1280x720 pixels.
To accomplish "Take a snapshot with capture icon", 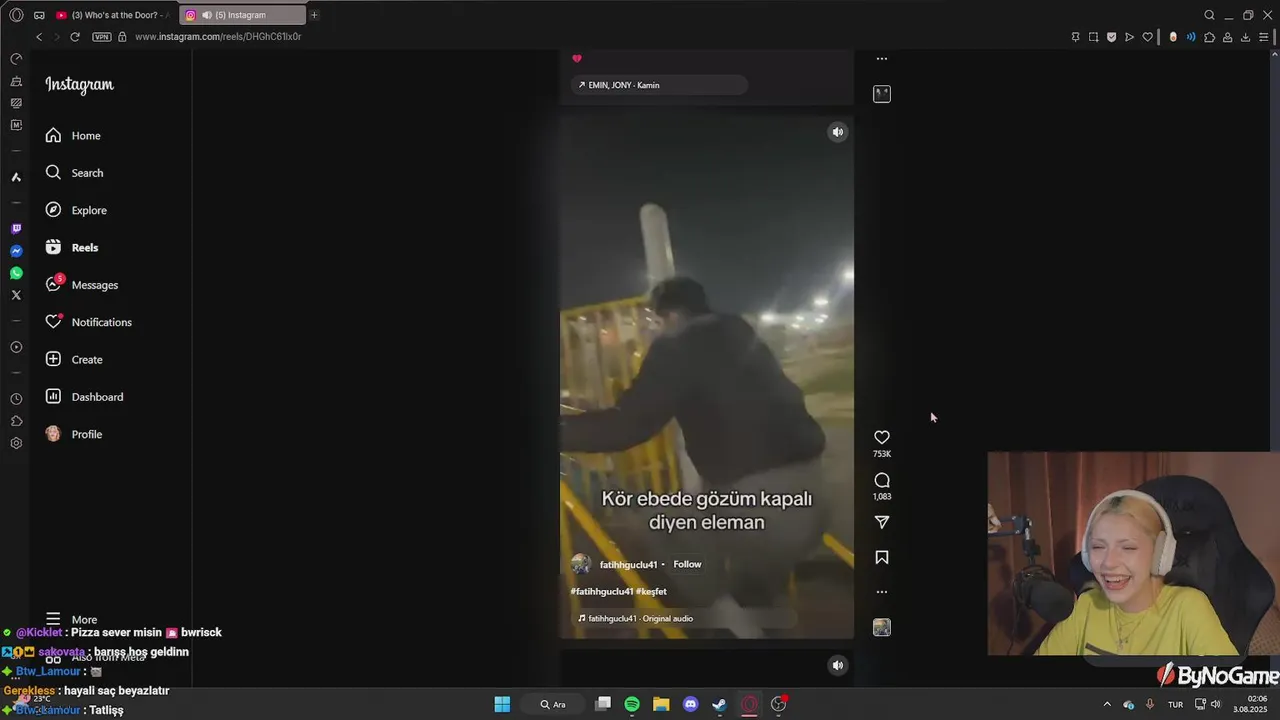I will (1094, 37).
